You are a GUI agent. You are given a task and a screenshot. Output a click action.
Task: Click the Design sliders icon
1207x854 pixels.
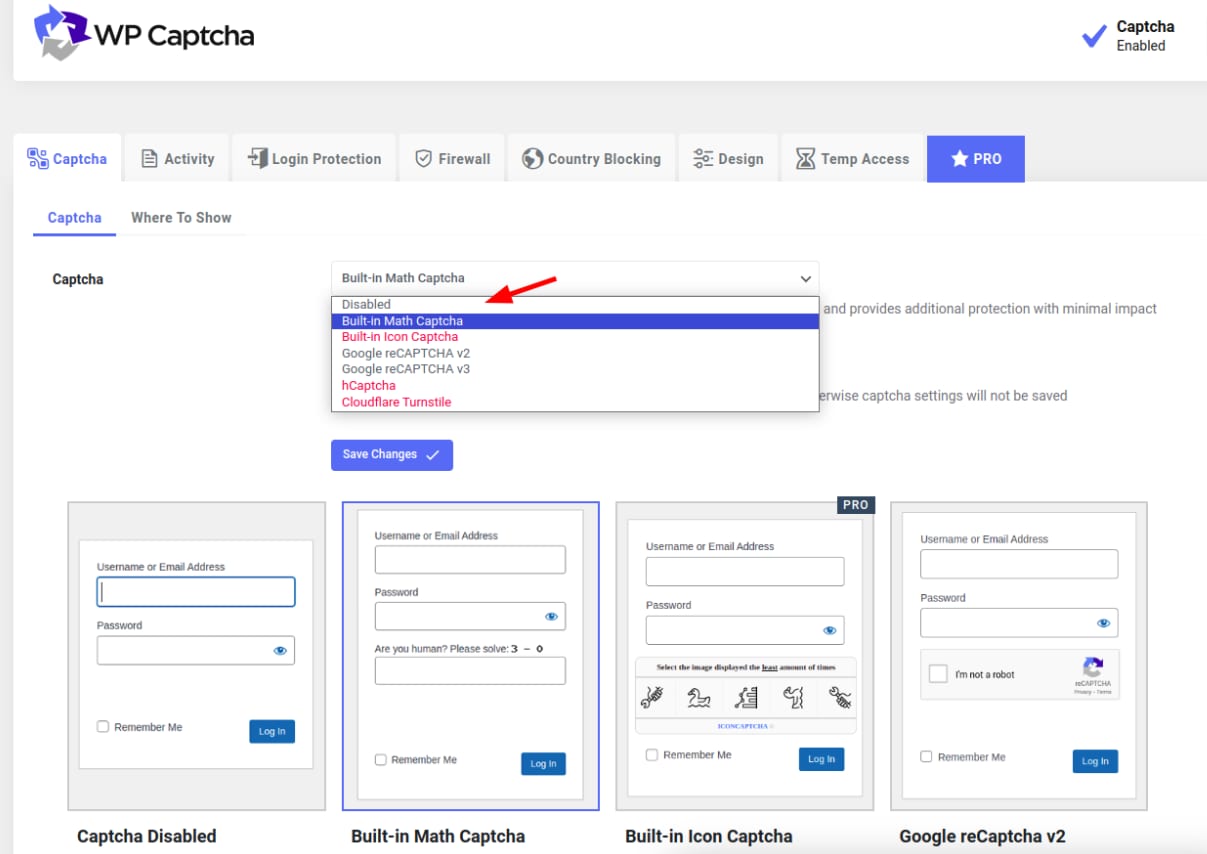[x=703, y=159]
